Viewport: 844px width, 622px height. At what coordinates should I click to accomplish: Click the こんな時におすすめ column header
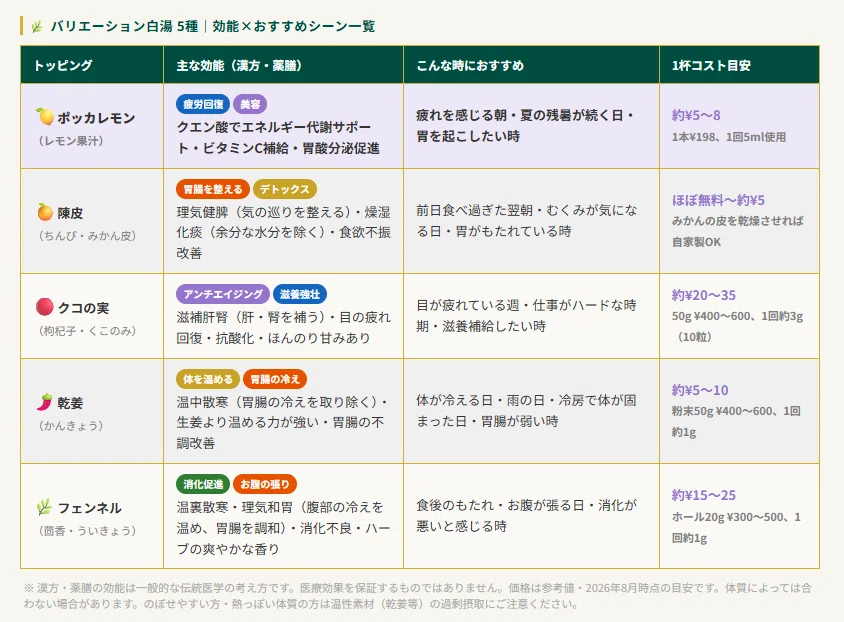[531, 65]
